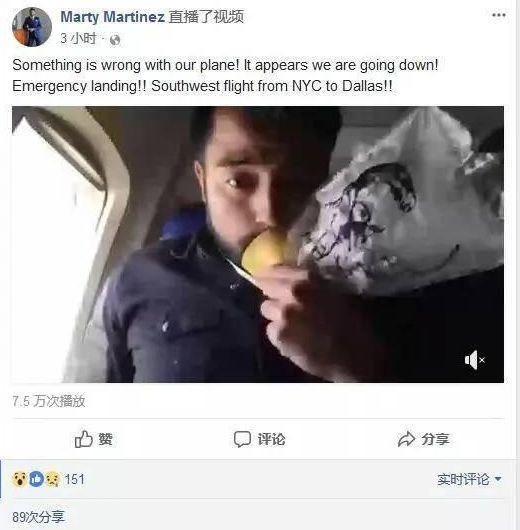Image resolution: width=520 pixels, height=530 pixels.
Task: View the 151 reactions list
Action: (74, 479)
